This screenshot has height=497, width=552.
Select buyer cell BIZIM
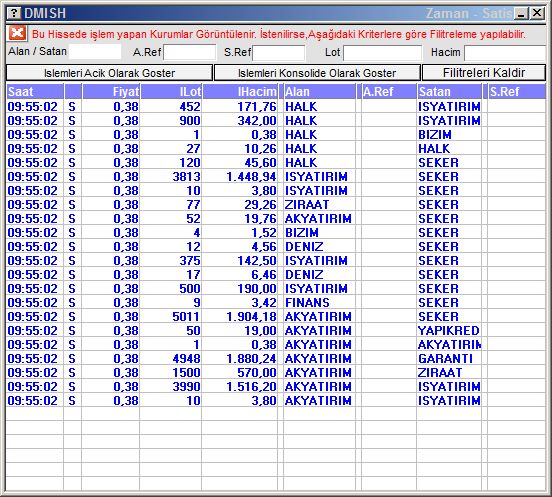[x=302, y=233]
